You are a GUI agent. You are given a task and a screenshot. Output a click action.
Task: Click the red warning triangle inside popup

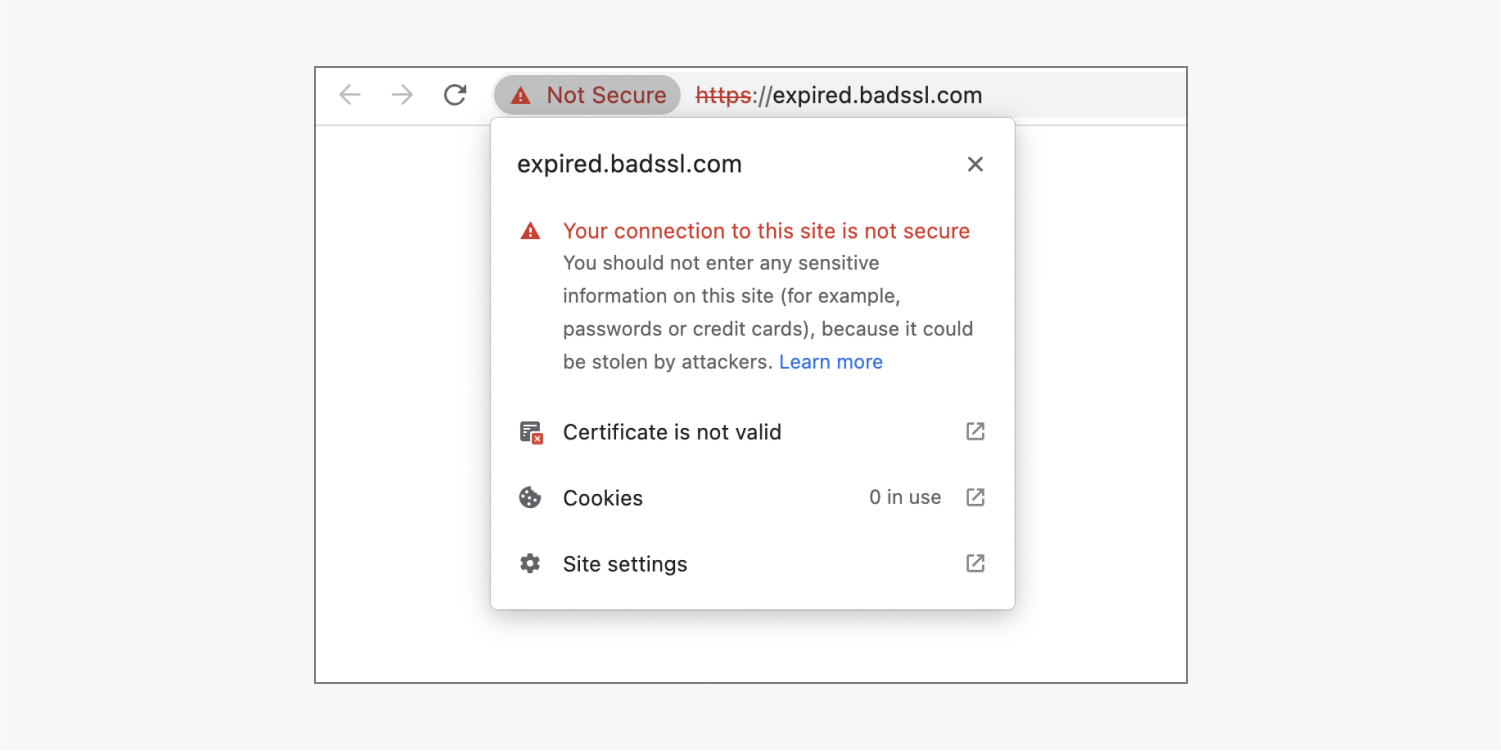tap(530, 231)
